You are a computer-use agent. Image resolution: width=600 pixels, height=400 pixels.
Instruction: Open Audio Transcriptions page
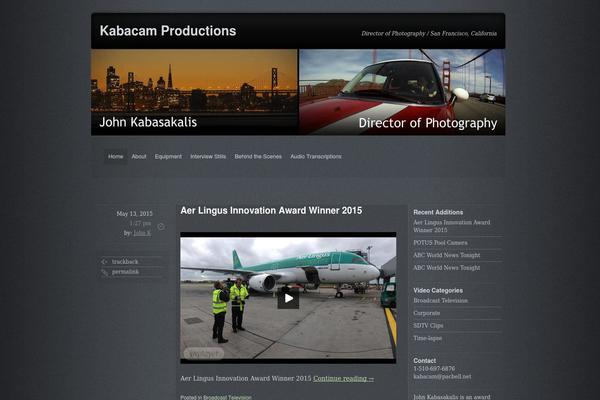[x=316, y=157]
